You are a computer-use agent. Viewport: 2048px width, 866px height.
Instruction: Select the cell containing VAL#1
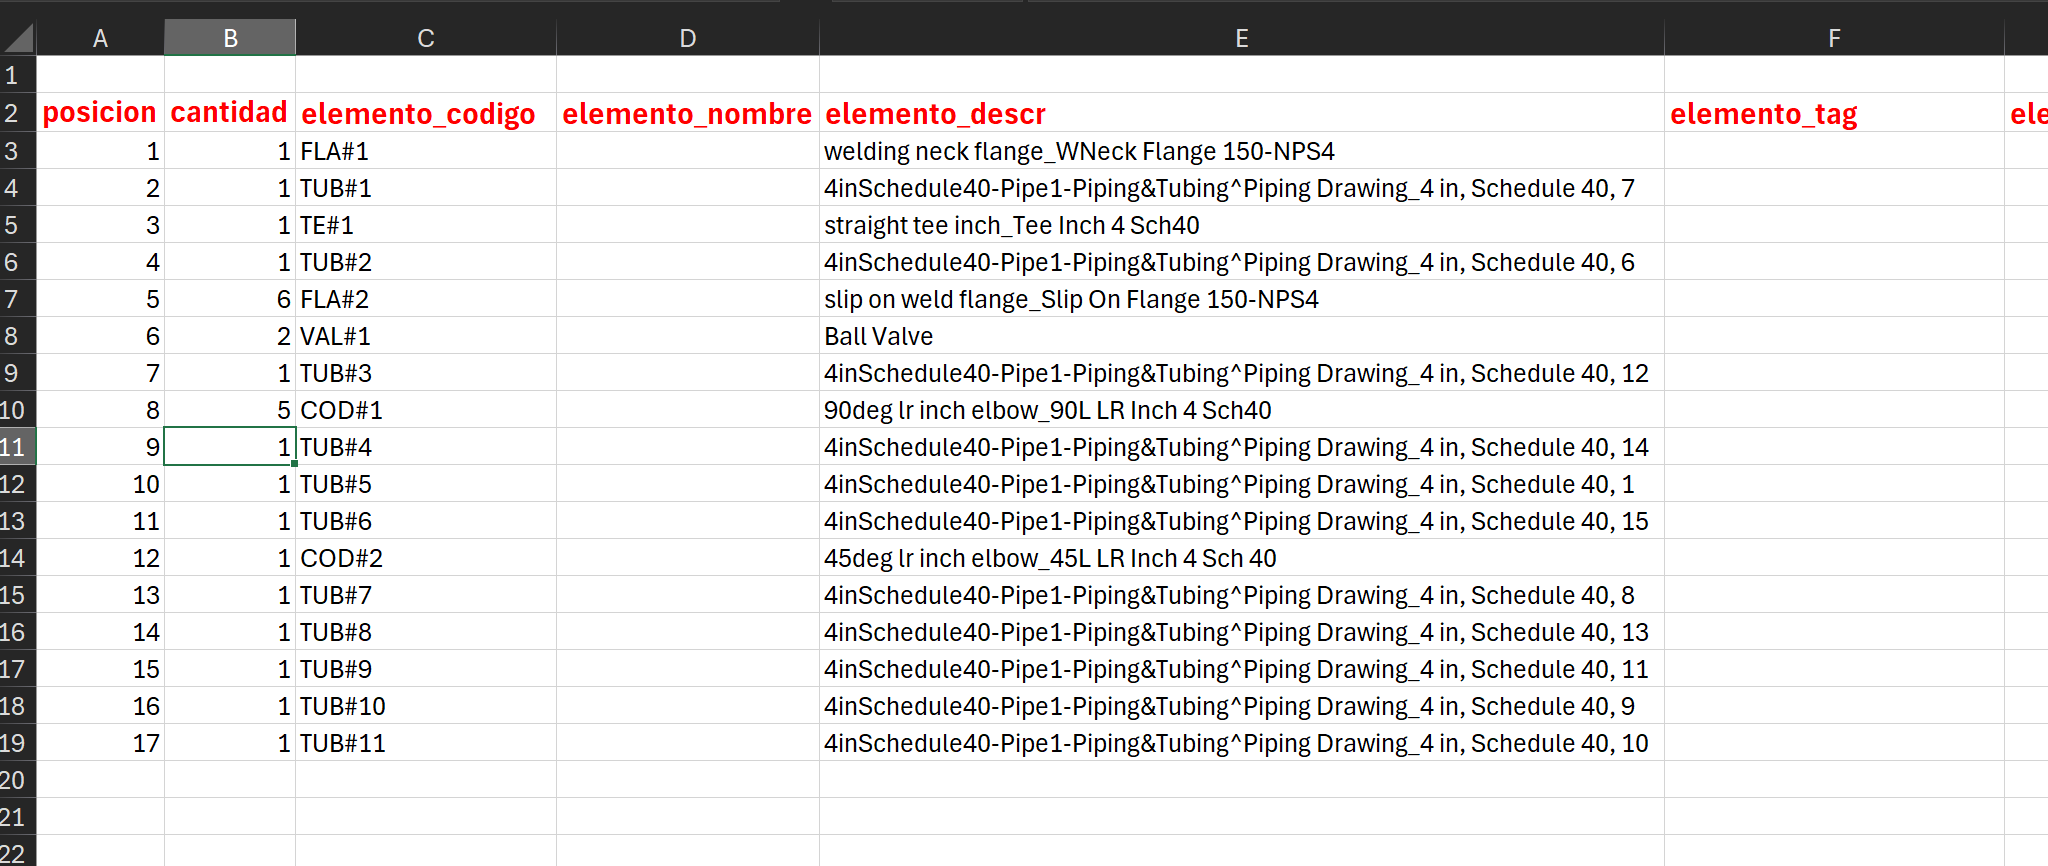point(425,336)
